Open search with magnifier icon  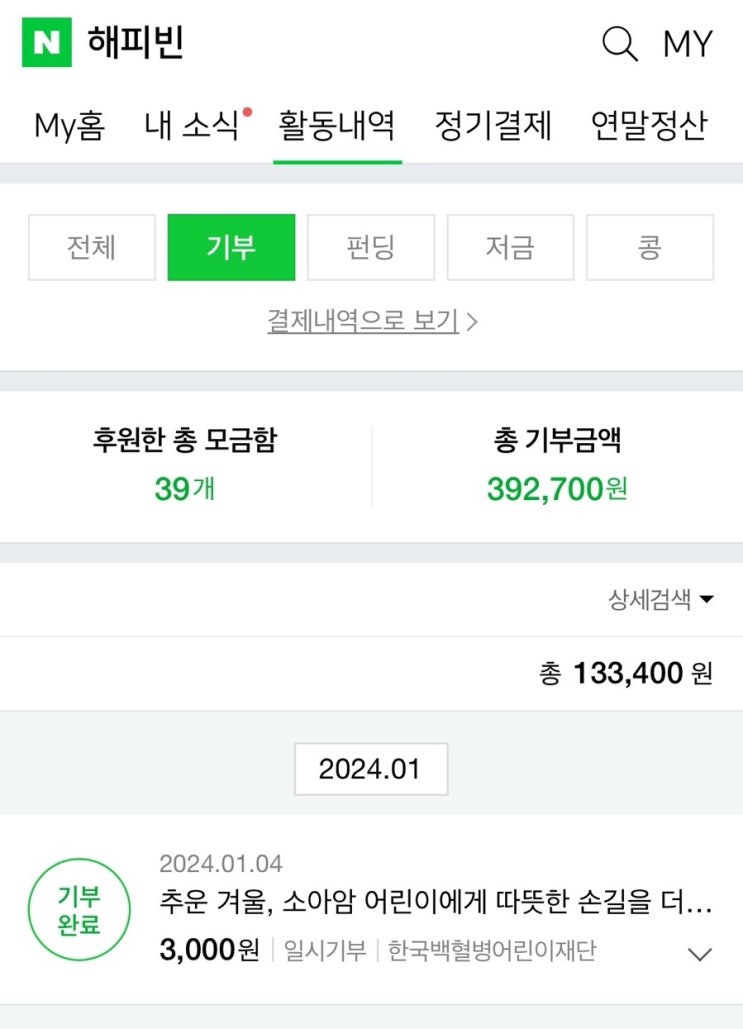(x=619, y=44)
